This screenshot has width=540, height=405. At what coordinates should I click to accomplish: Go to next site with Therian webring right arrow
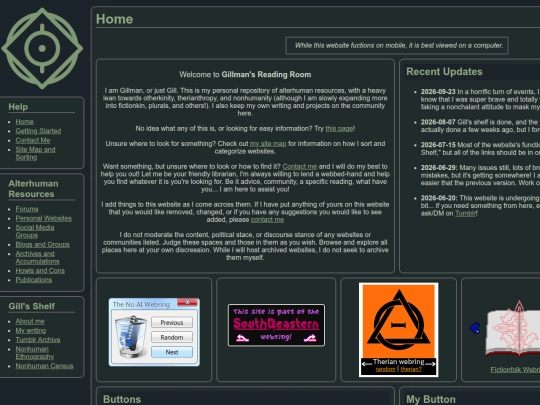click(x=430, y=363)
